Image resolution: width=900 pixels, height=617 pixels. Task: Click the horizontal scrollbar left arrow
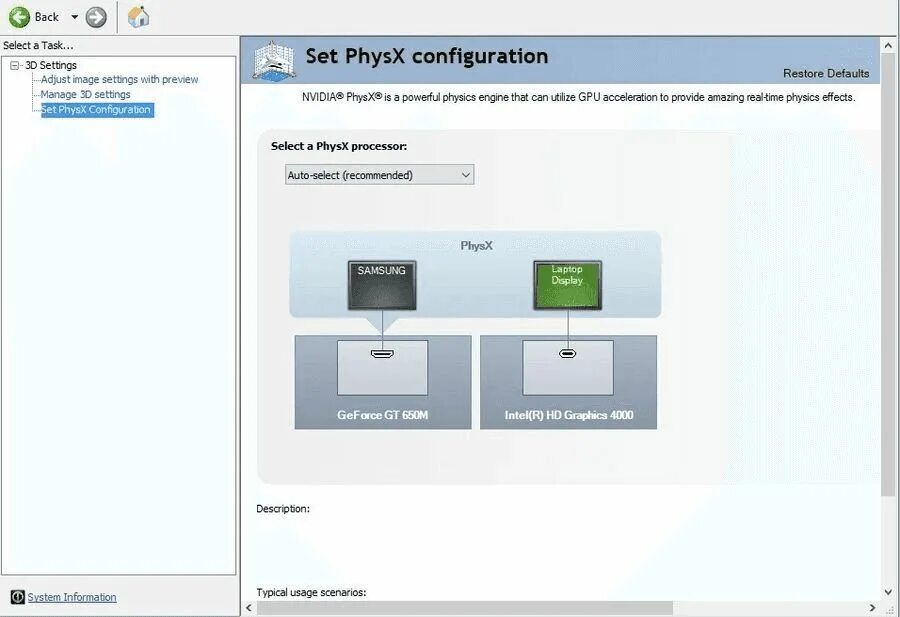[249, 607]
